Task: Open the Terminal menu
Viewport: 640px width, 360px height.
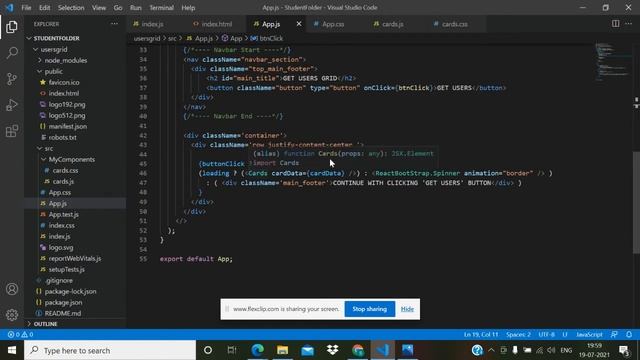Action: click(x=162, y=8)
